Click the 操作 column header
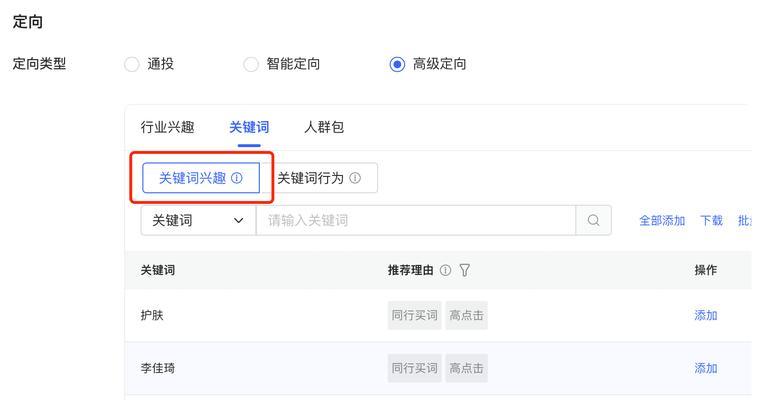 point(706,270)
